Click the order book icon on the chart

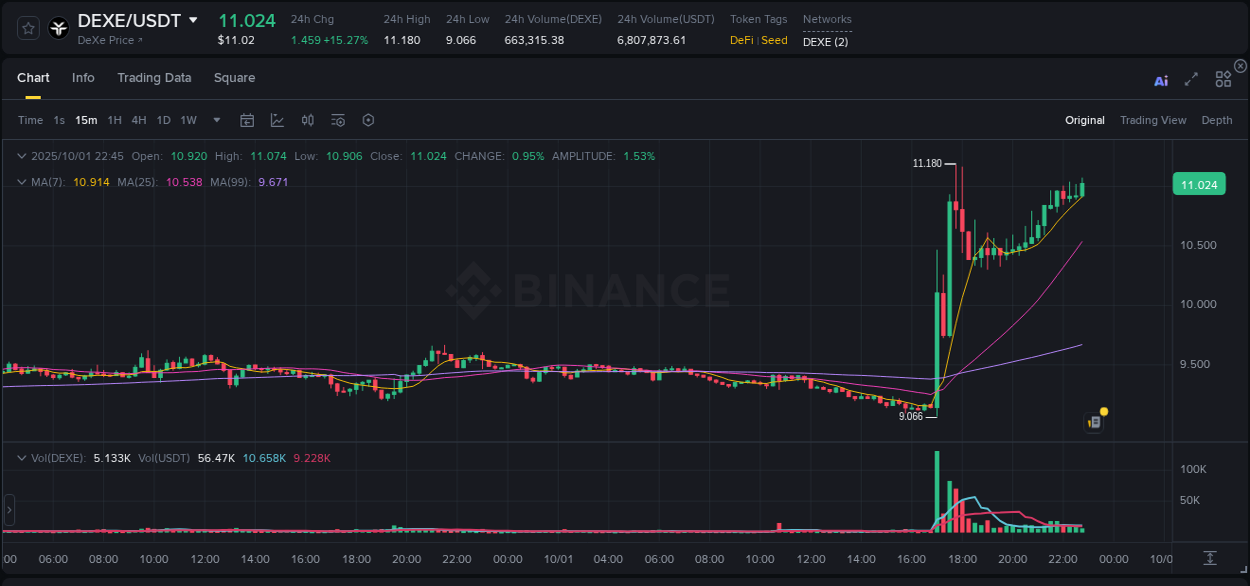click(x=1093, y=421)
